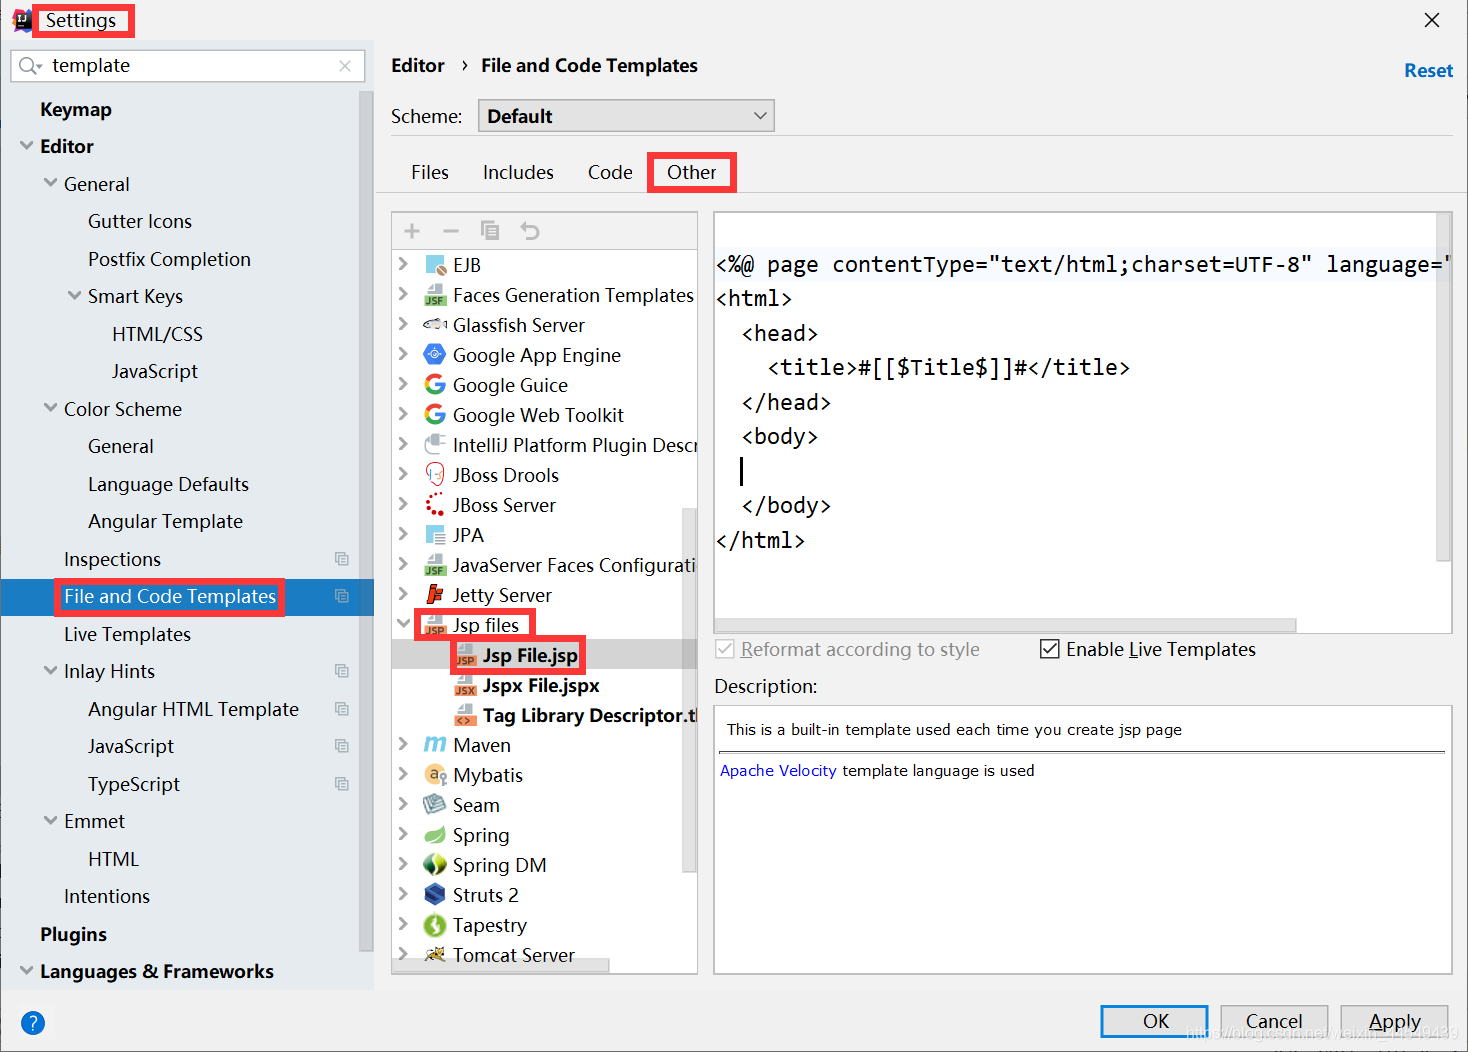Click the JBoss Server red dots icon
This screenshot has width=1468, height=1052.
tap(435, 505)
